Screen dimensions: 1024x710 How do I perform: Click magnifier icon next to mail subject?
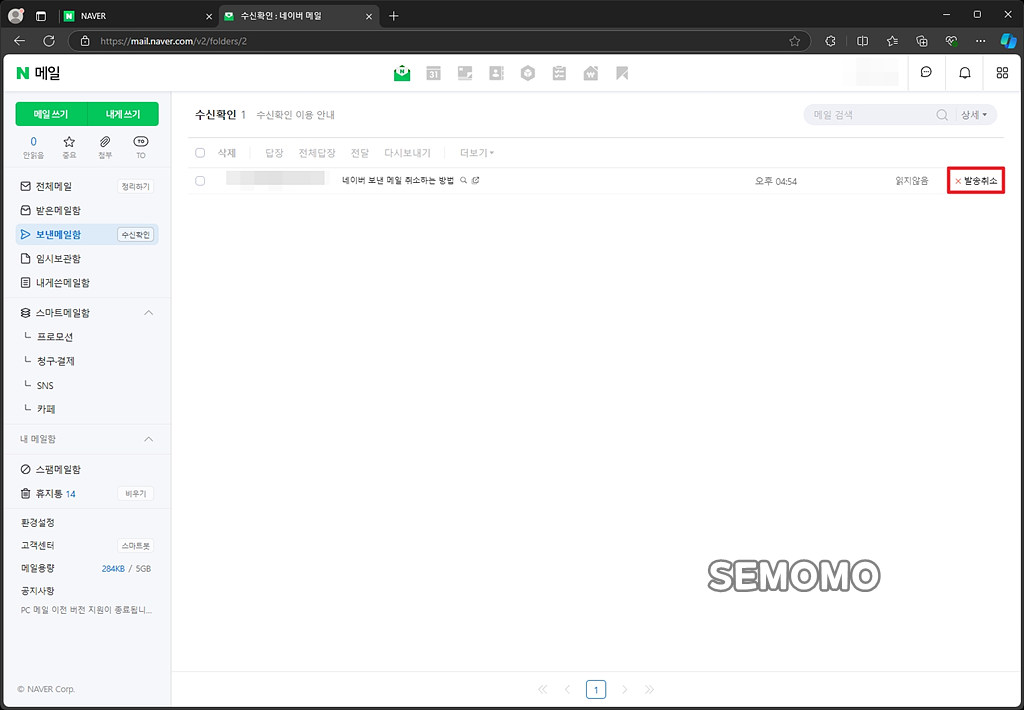(464, 180)
